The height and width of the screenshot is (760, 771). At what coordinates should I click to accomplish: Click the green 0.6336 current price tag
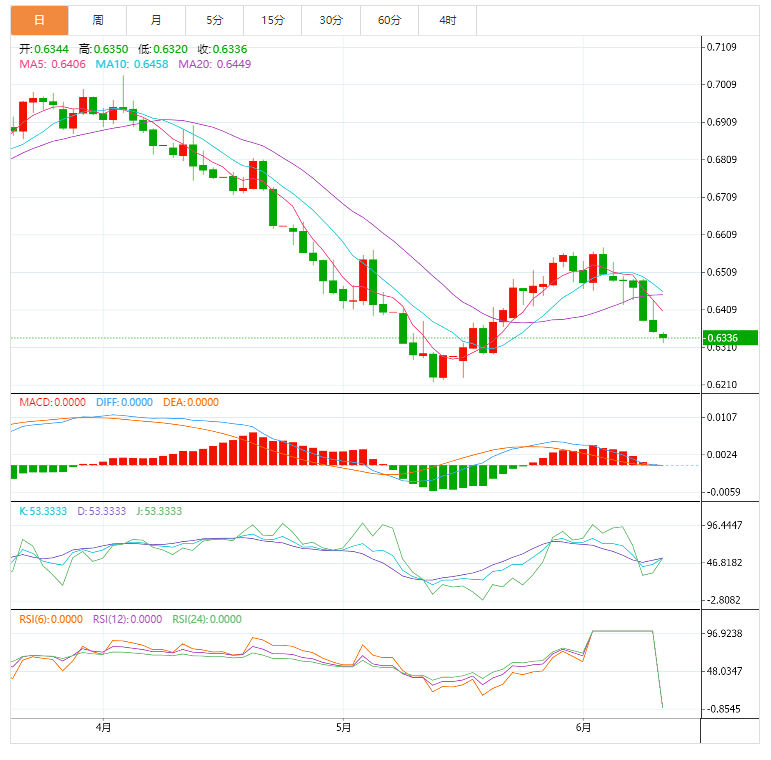[x=730, y=338]
